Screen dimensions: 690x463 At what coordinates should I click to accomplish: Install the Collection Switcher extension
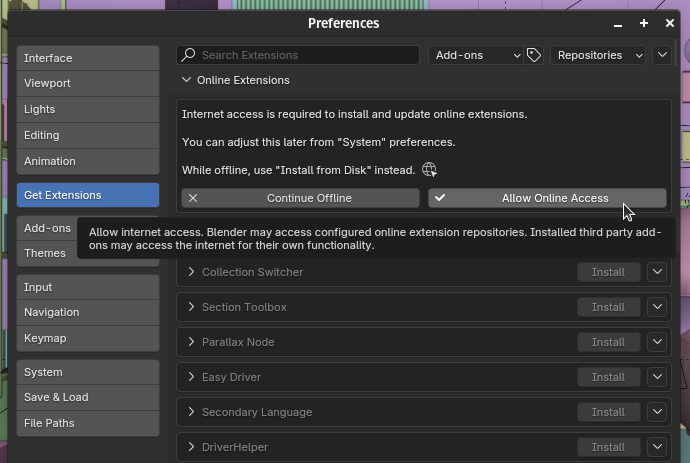pos(608,272)
